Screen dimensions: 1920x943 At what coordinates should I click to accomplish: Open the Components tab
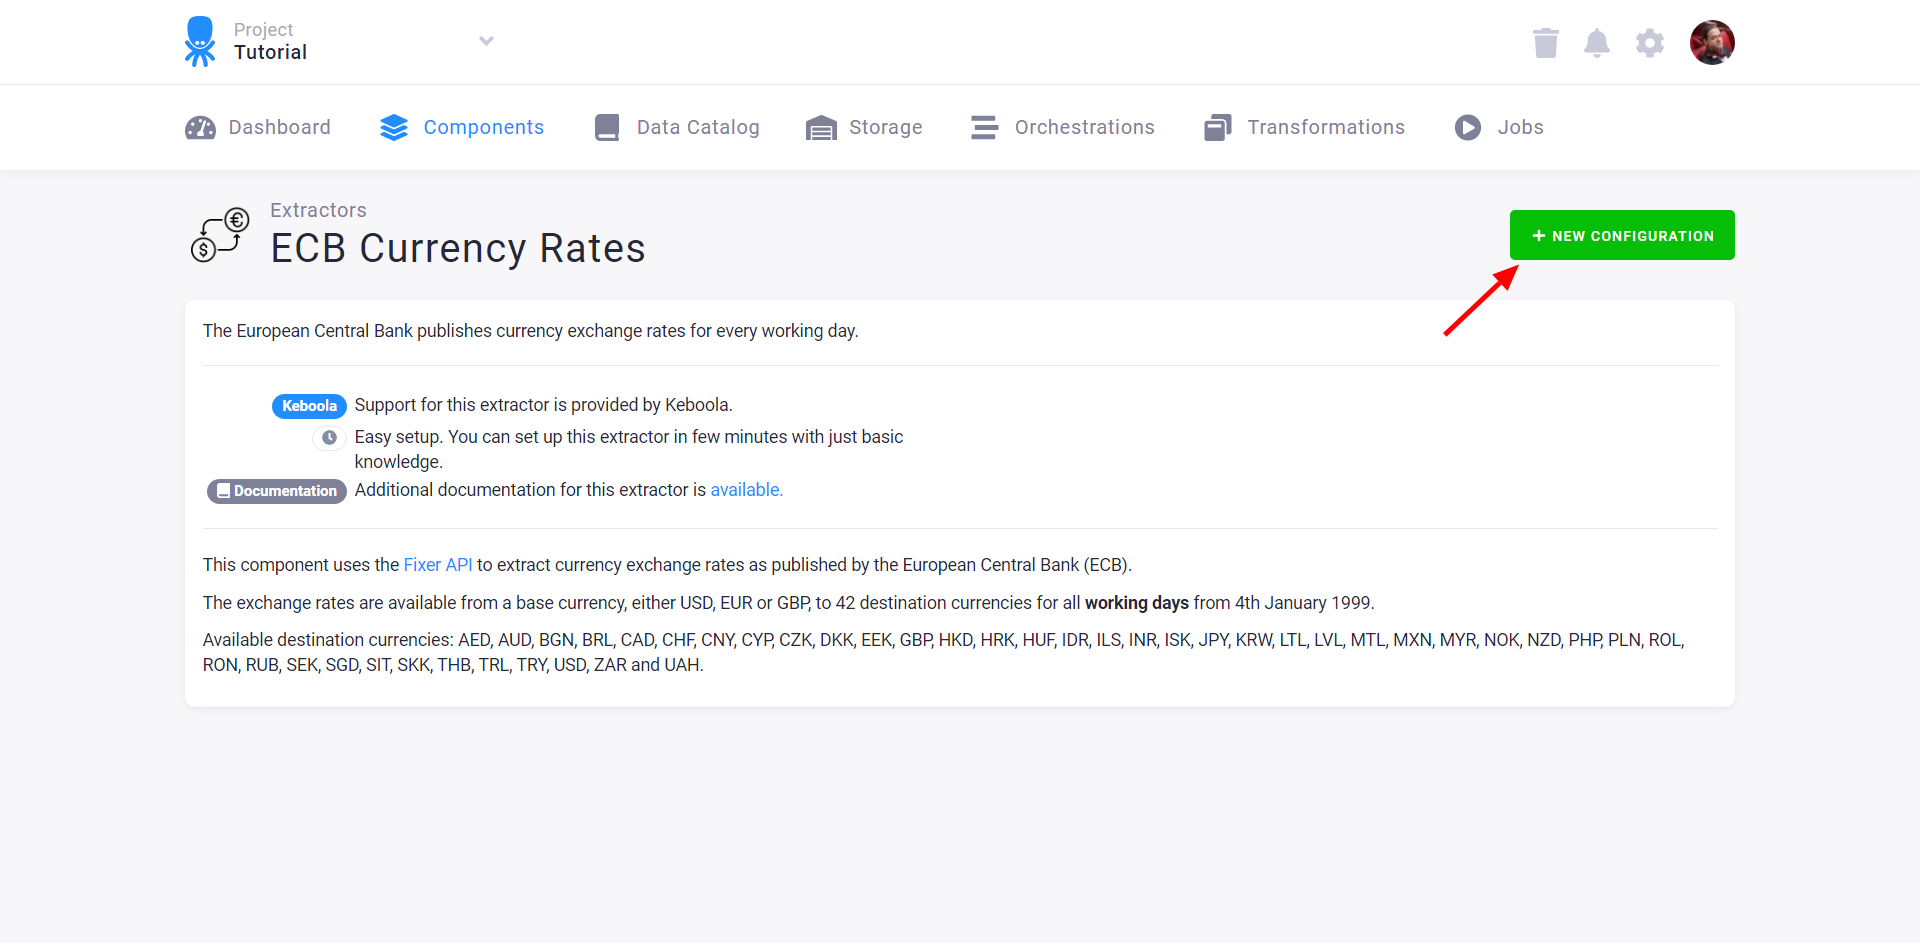click(x=462, y=128)
